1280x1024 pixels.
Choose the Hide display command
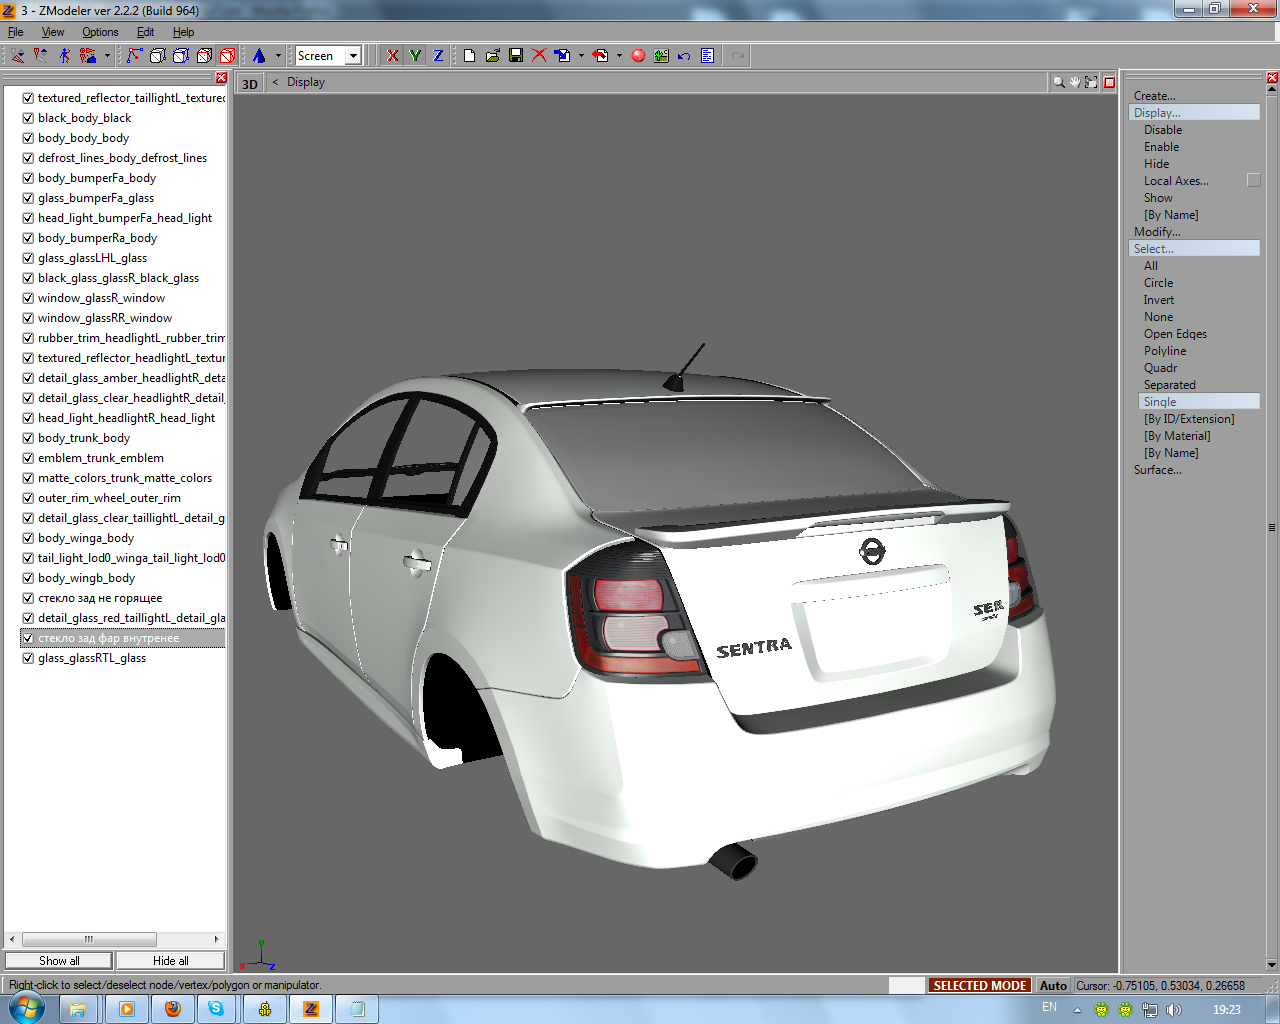click(x=1157, y=164)
